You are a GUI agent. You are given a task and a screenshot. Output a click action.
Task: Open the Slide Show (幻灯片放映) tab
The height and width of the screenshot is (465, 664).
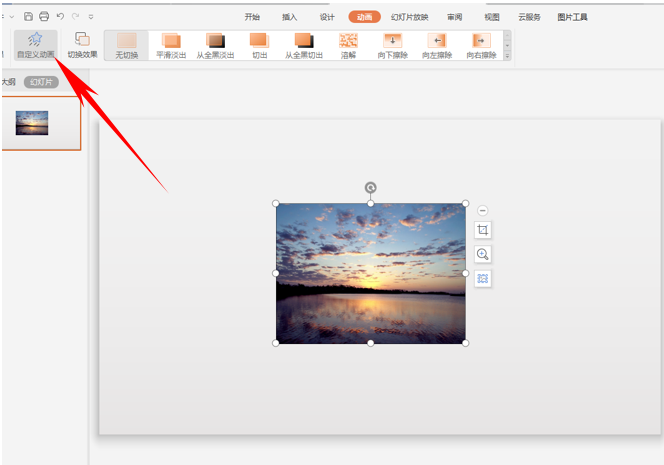pyautogui.click(x=409, y=17)
